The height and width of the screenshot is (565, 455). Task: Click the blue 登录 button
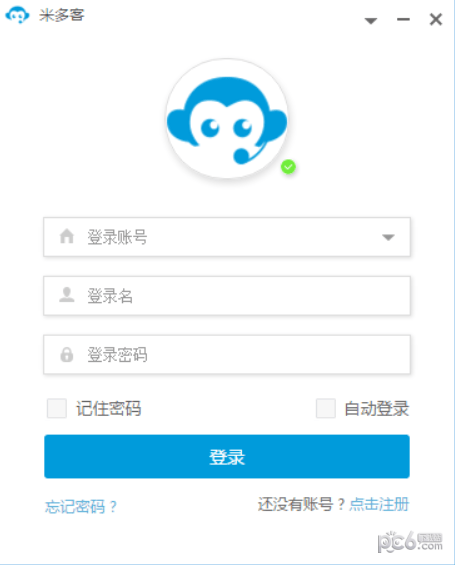227,457
